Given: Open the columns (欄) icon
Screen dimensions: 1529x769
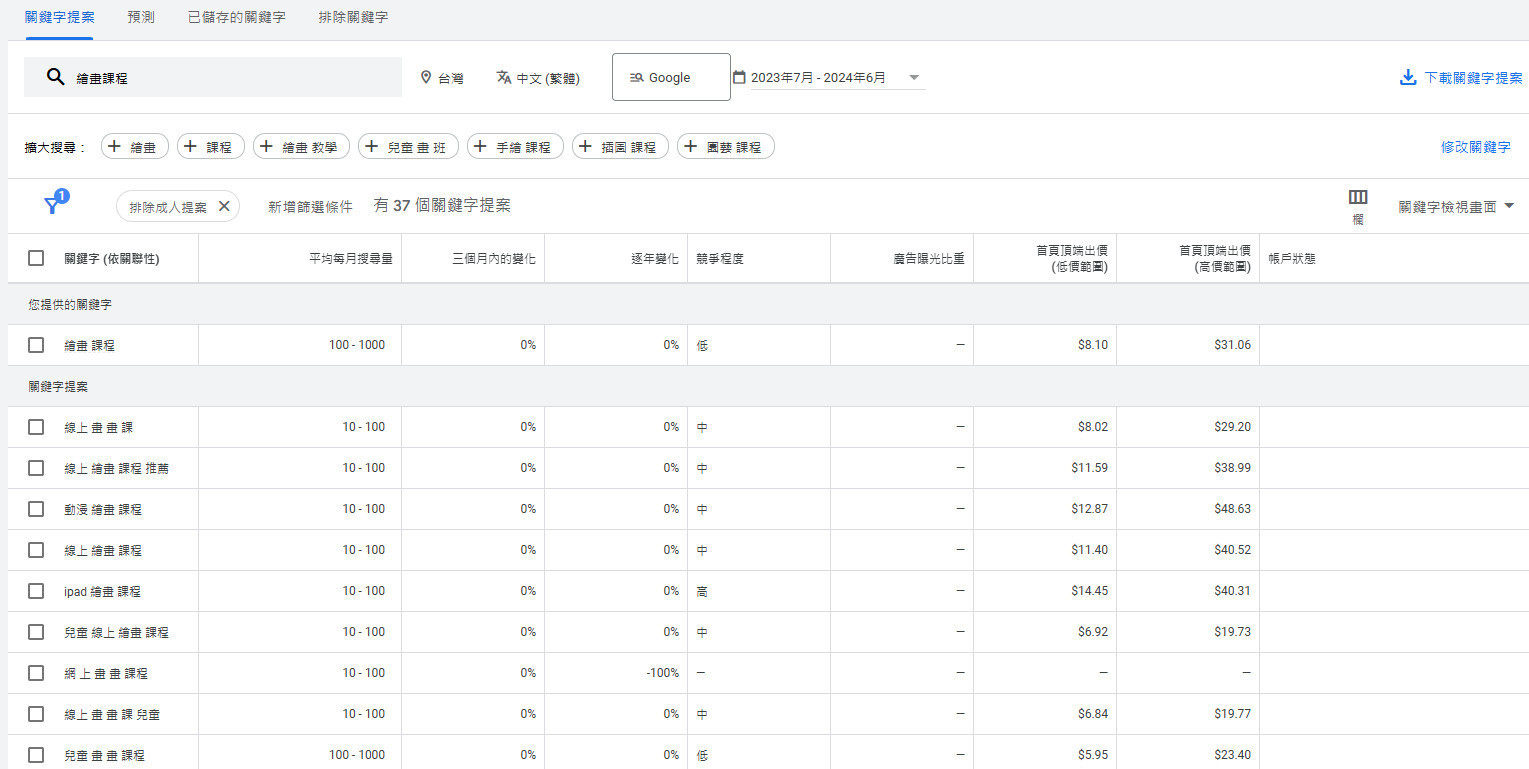Looking at the screenshot, I should click(1358, 197).
